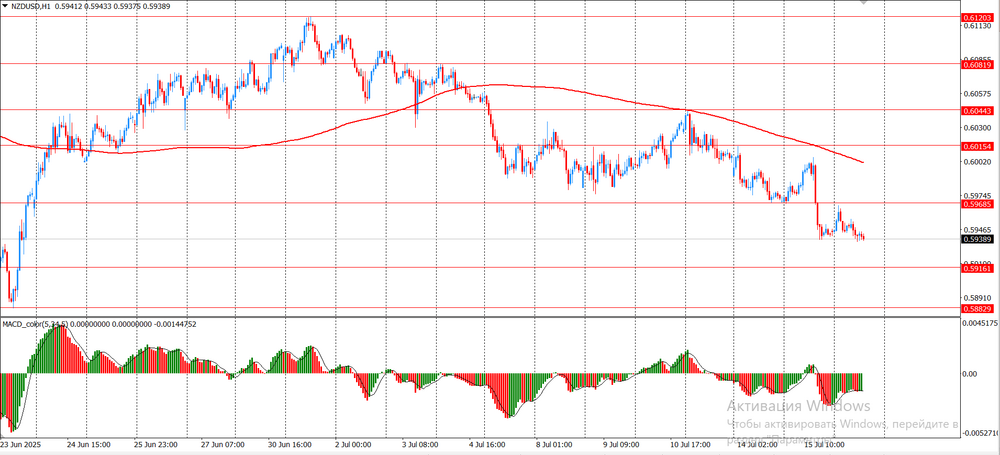The width and height of the screenshot is (1000, 455).
Task: Click the 23 Jun 2025 date label
Action: point(22,443)
